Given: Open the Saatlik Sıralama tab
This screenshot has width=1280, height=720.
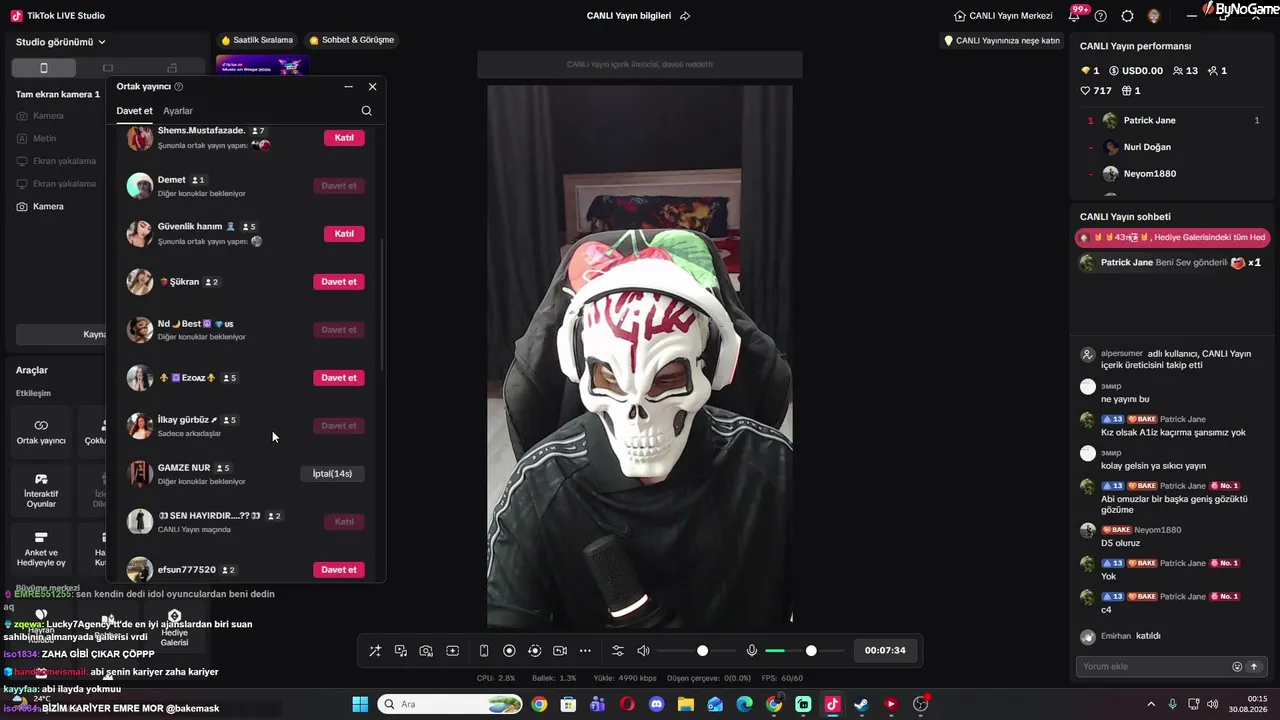Looking at the screenshot, I should [x=257, y=40].
